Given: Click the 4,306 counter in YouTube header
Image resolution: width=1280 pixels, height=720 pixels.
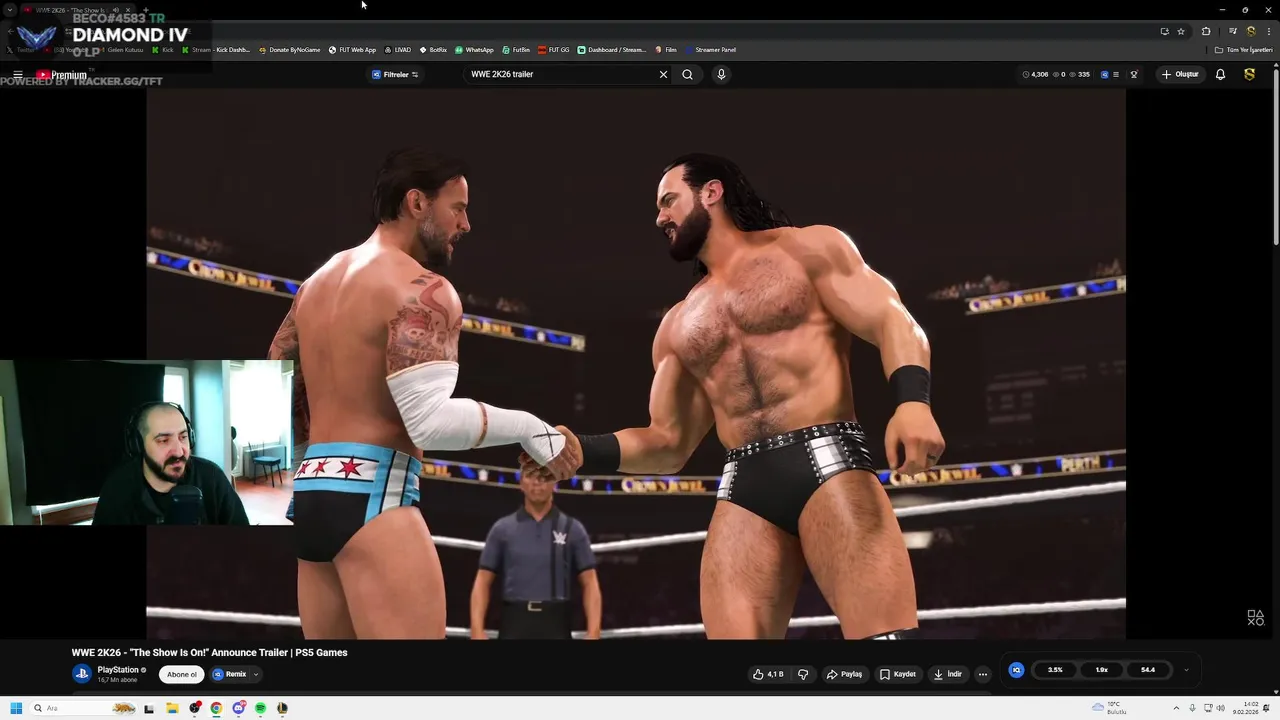Looking at the screenshot, I should tap(1035, 74).
